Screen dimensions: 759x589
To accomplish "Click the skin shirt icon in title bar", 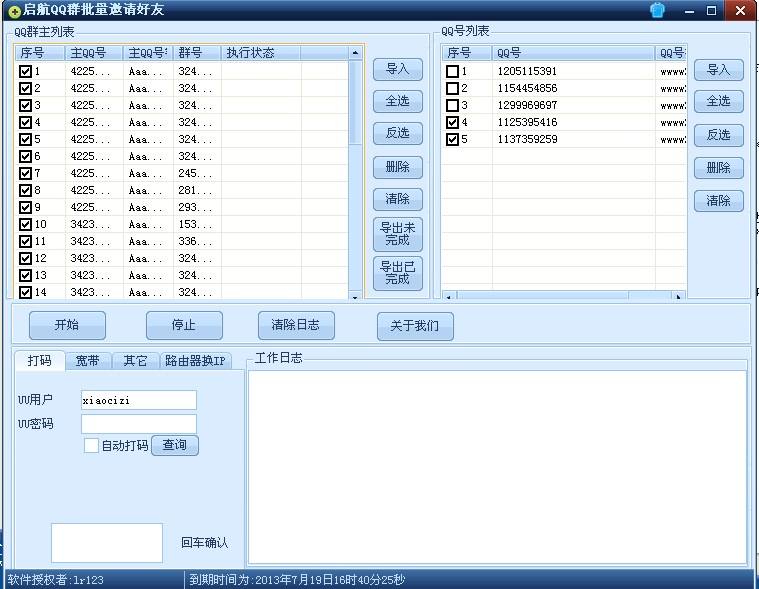I will [657, 10].
